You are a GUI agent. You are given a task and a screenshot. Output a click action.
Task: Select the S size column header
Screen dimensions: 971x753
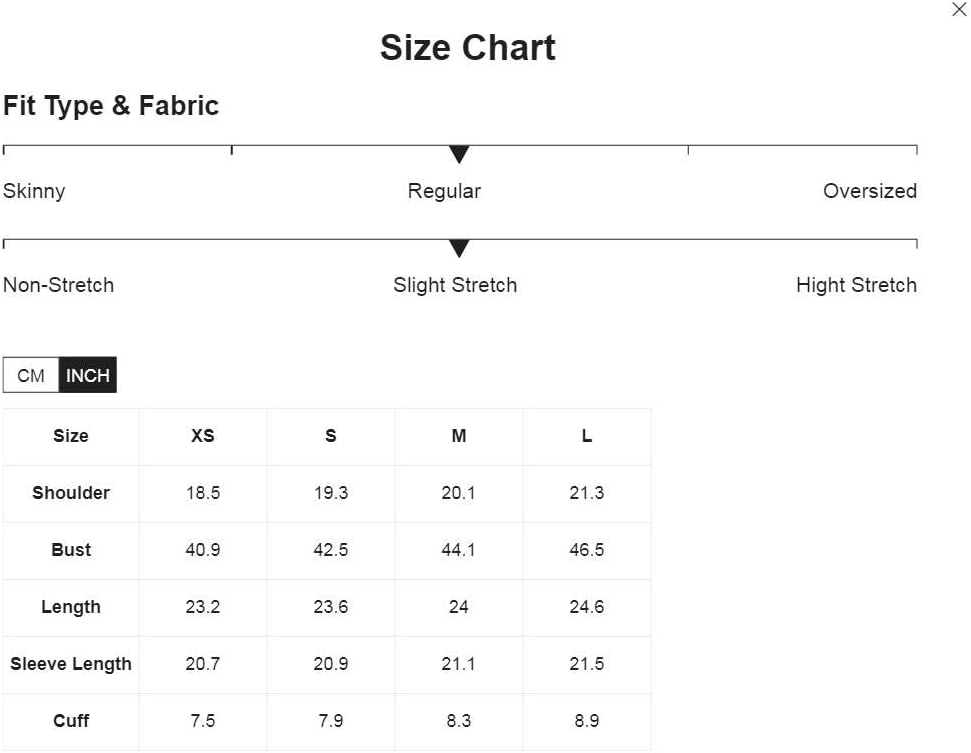[x=331, y=436]
